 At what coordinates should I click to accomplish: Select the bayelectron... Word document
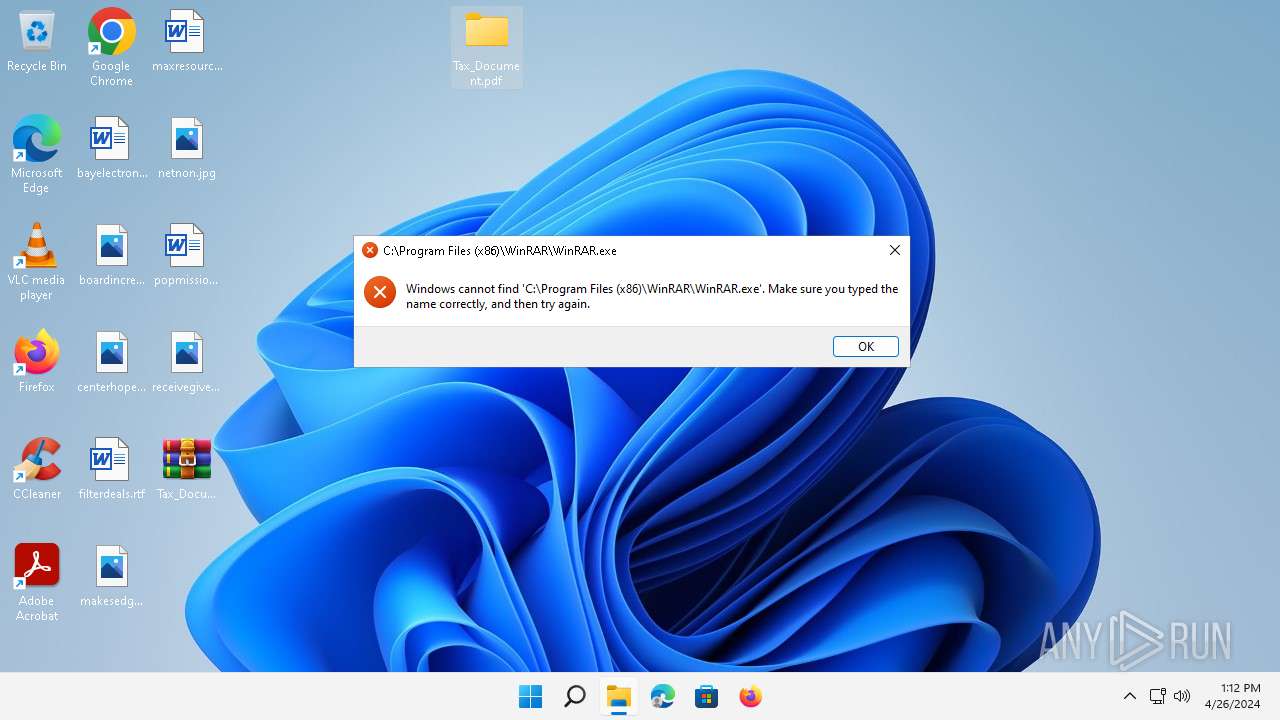click(x=111, y=149)
